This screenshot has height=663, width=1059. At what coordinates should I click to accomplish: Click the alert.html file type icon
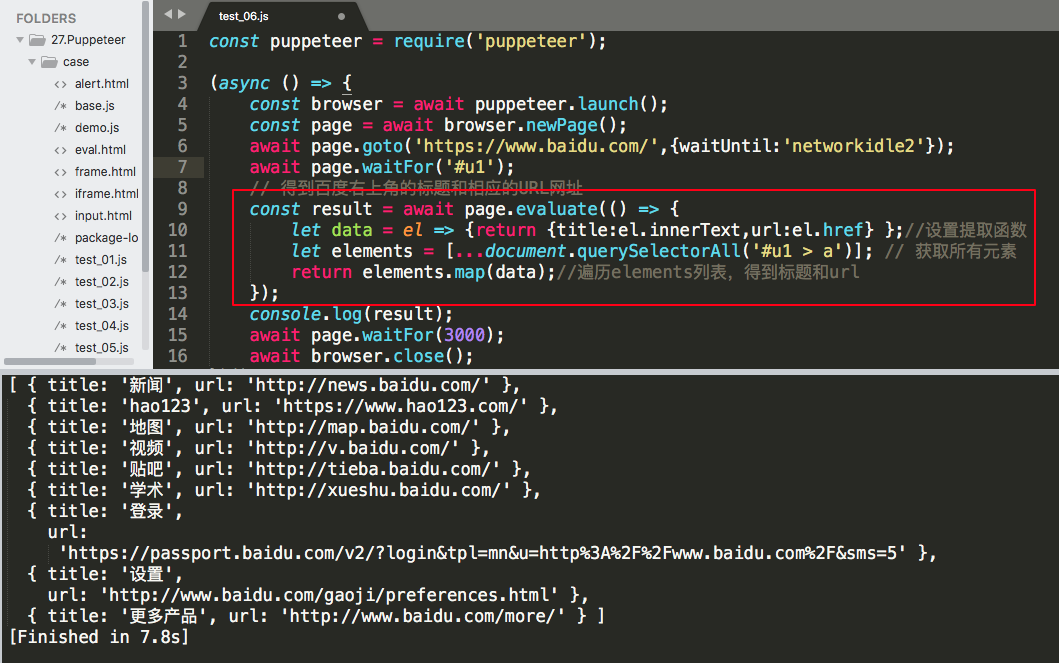pos(61,84)
